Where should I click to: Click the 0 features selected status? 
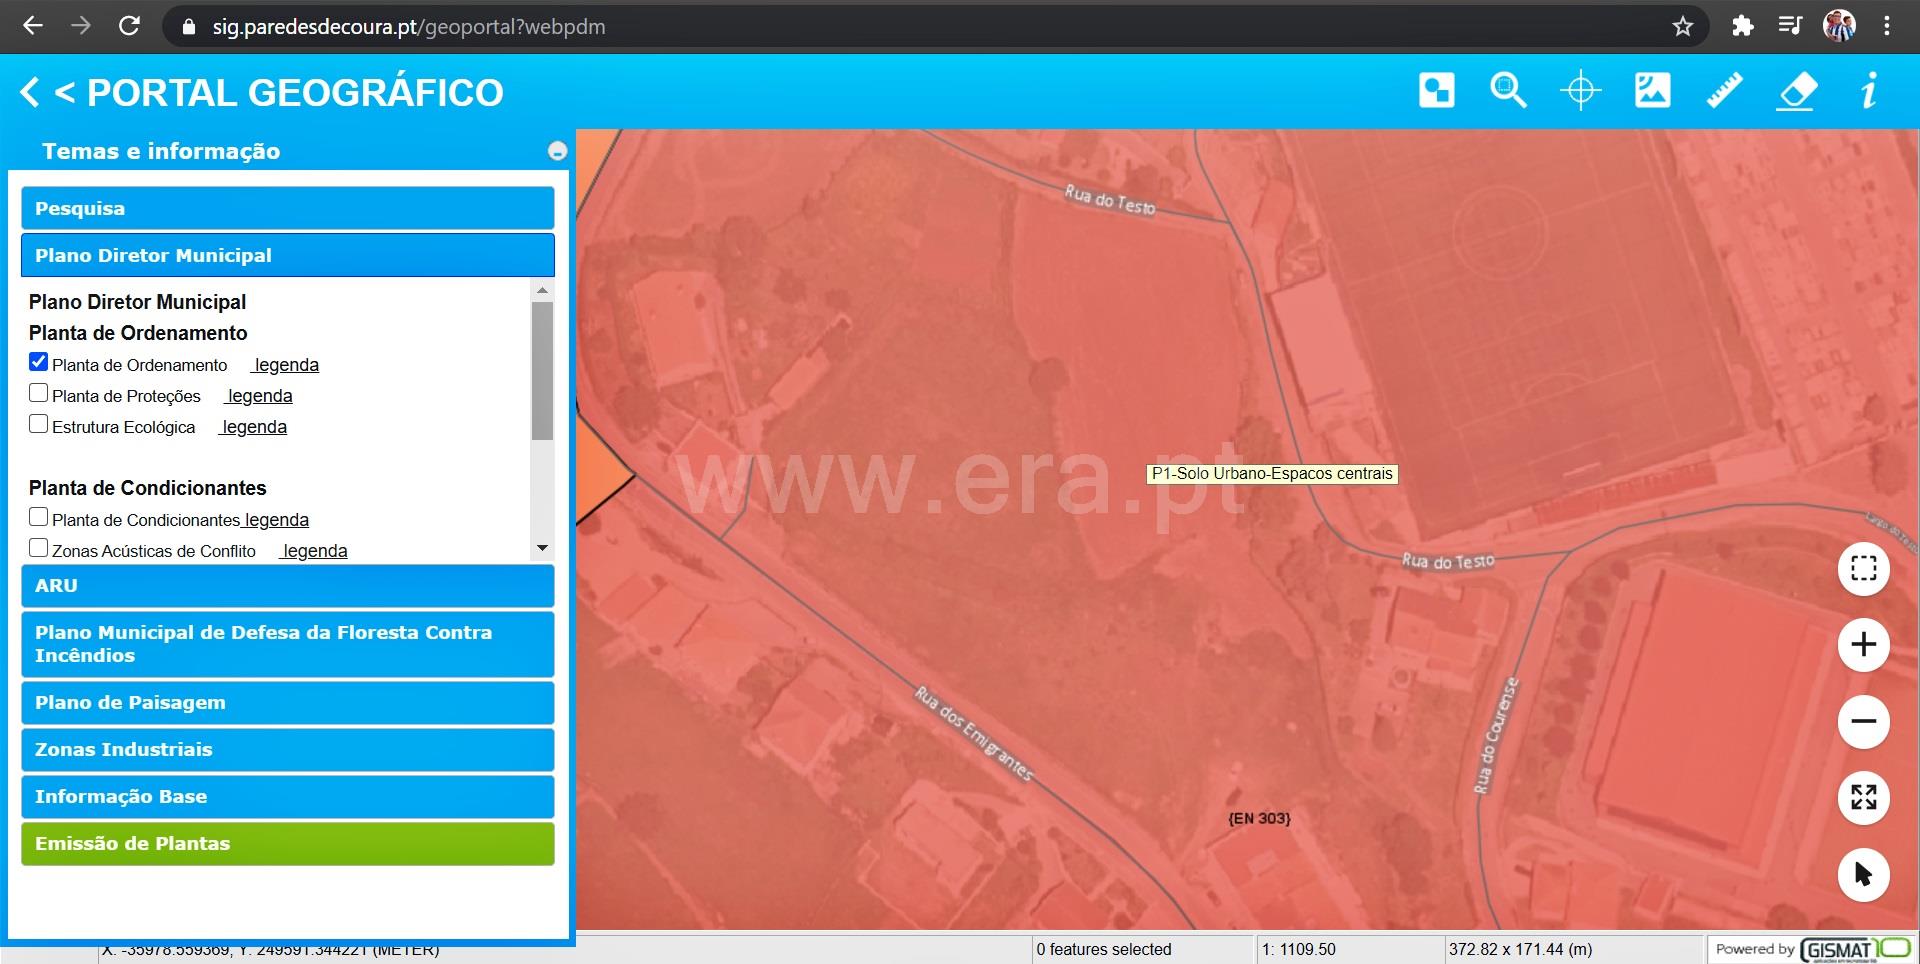tap(1104, 949)
